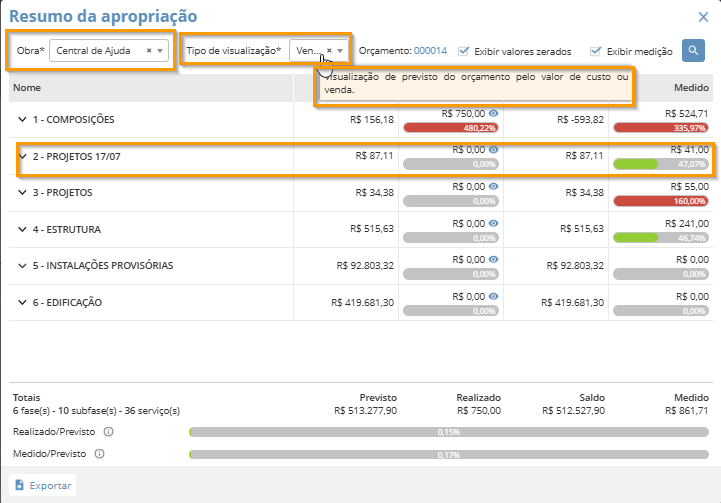Click info icon beside Medido/Previsto
Viewport: 721px width, 503px height.
[x=99, y=453]
